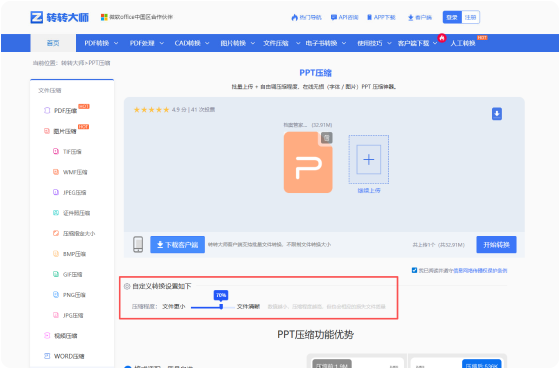Click the WMF压缩 icon in sidebar
Viewport: 560px width, 369px height.
(56, 172)
